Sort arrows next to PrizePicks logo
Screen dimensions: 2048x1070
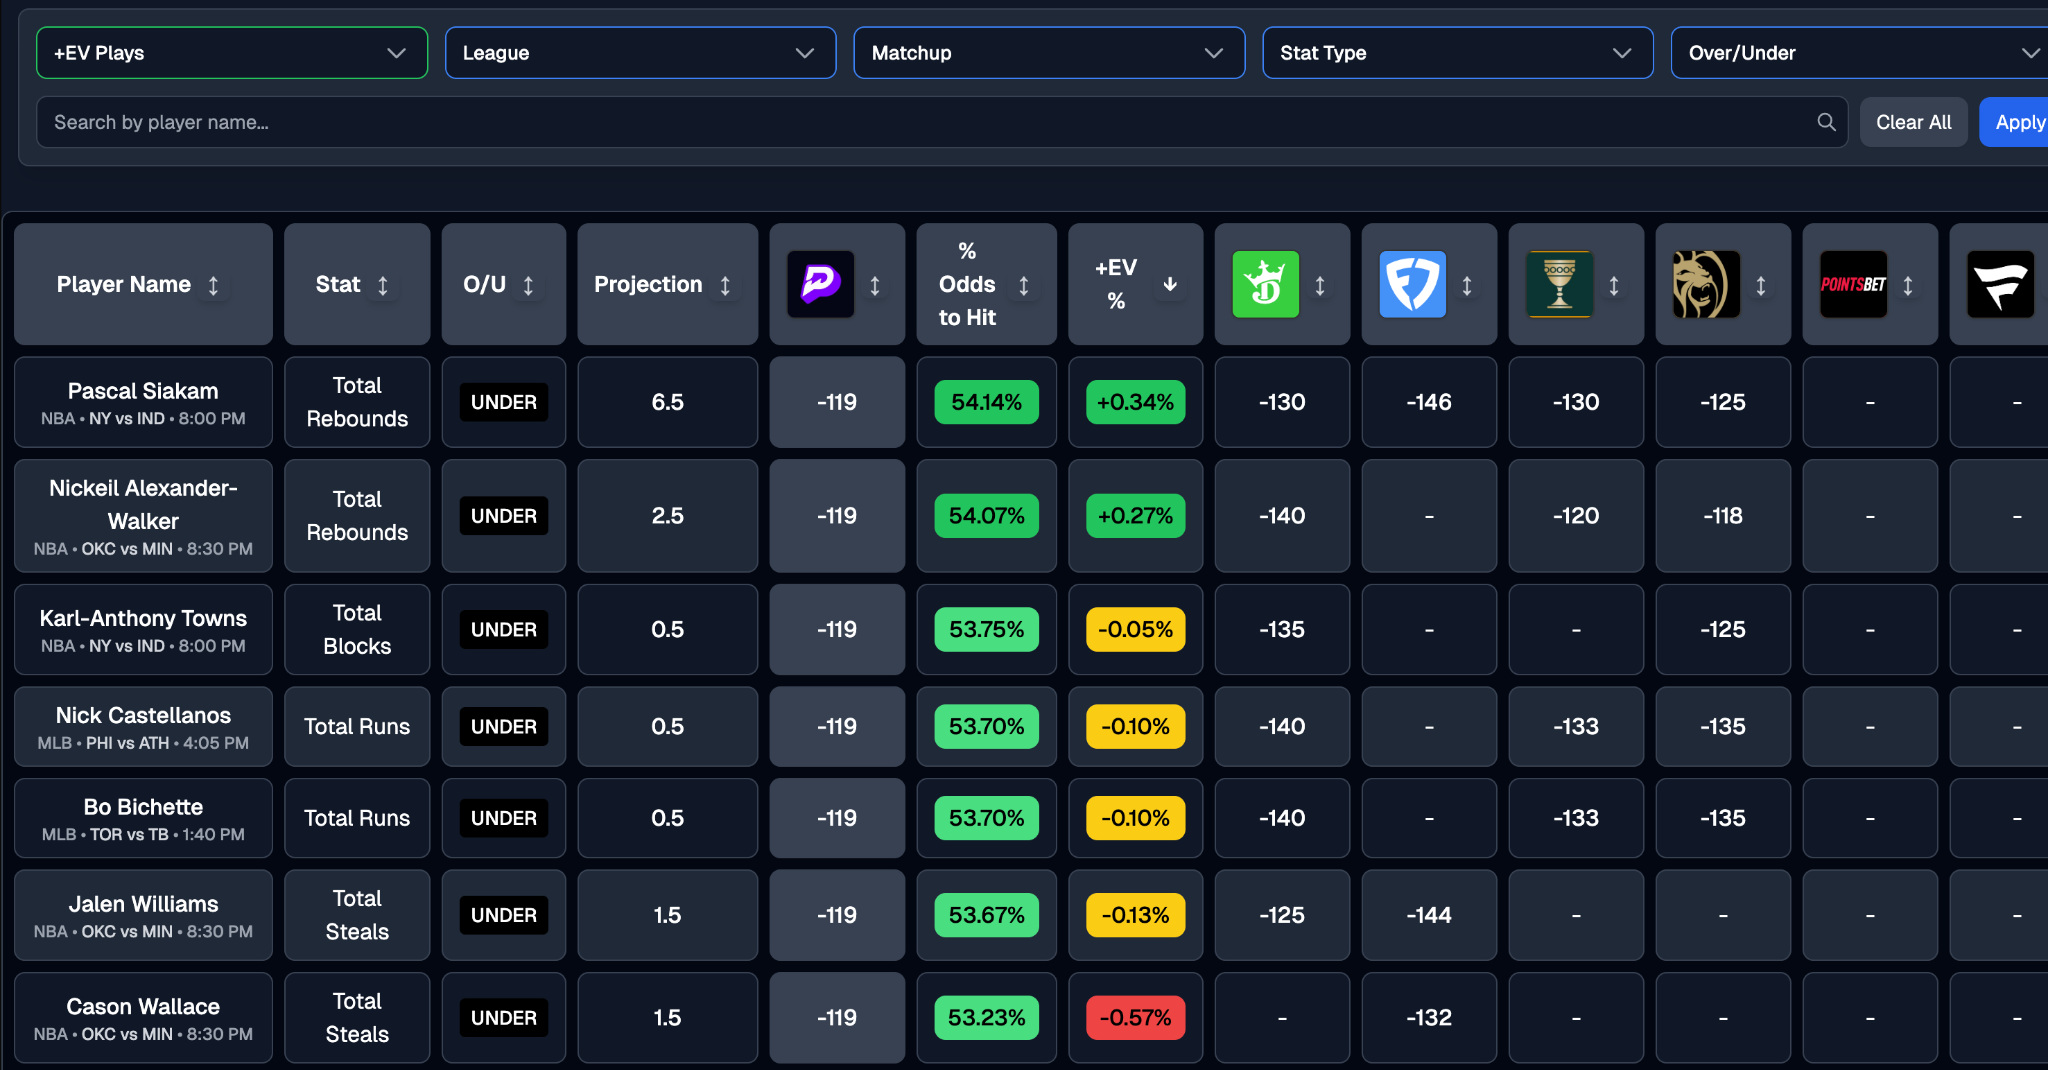click(875, 286)
